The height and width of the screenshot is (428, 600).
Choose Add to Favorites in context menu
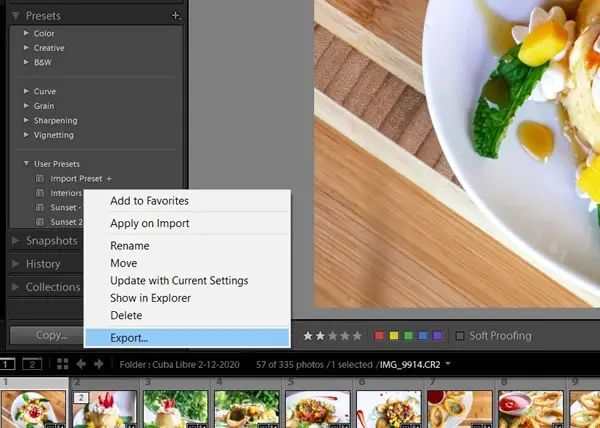[188, 201]
